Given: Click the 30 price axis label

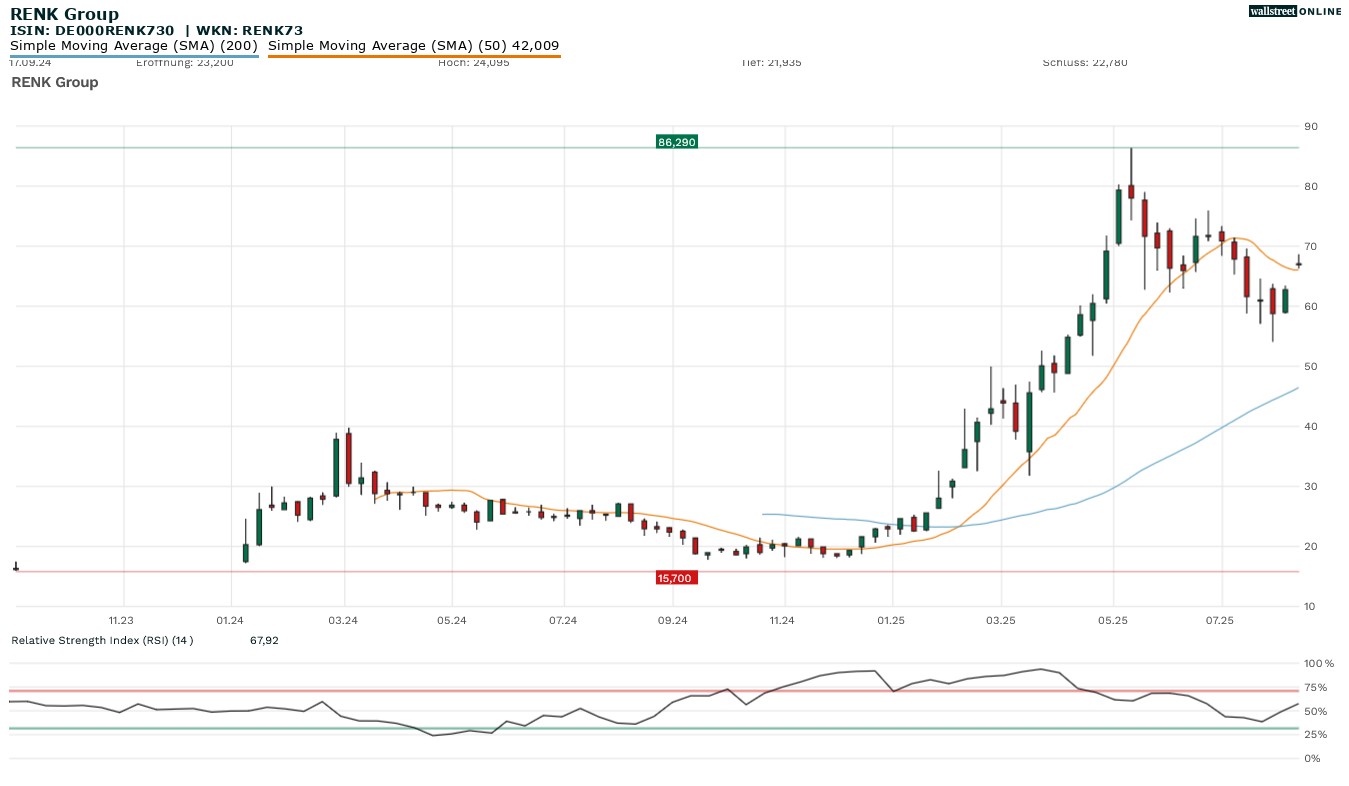Looking at the screenshot, I should coord(1311,486).
